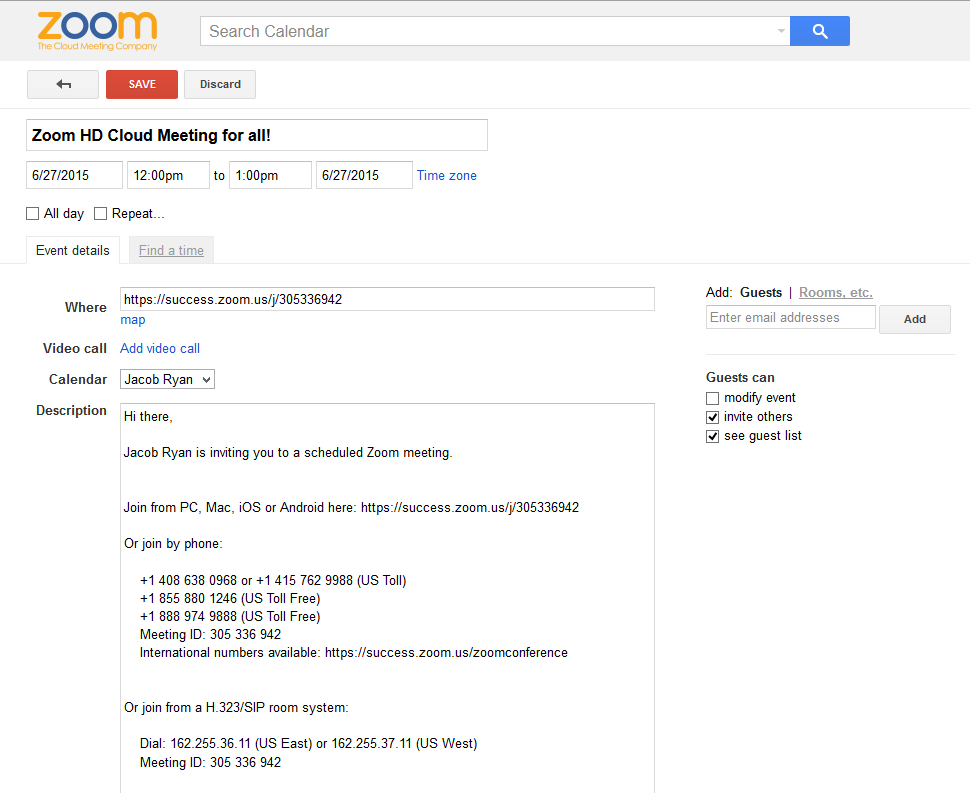The image size is (970, 793).
Task: Switch to Rooms, etc. link
Action: pyautogui.click(x=835, y=293)
